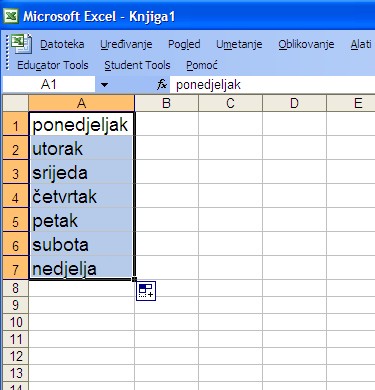Click the Auto Fill Options icon
This screenshot has height=390, width=375.
pos(146,291)
